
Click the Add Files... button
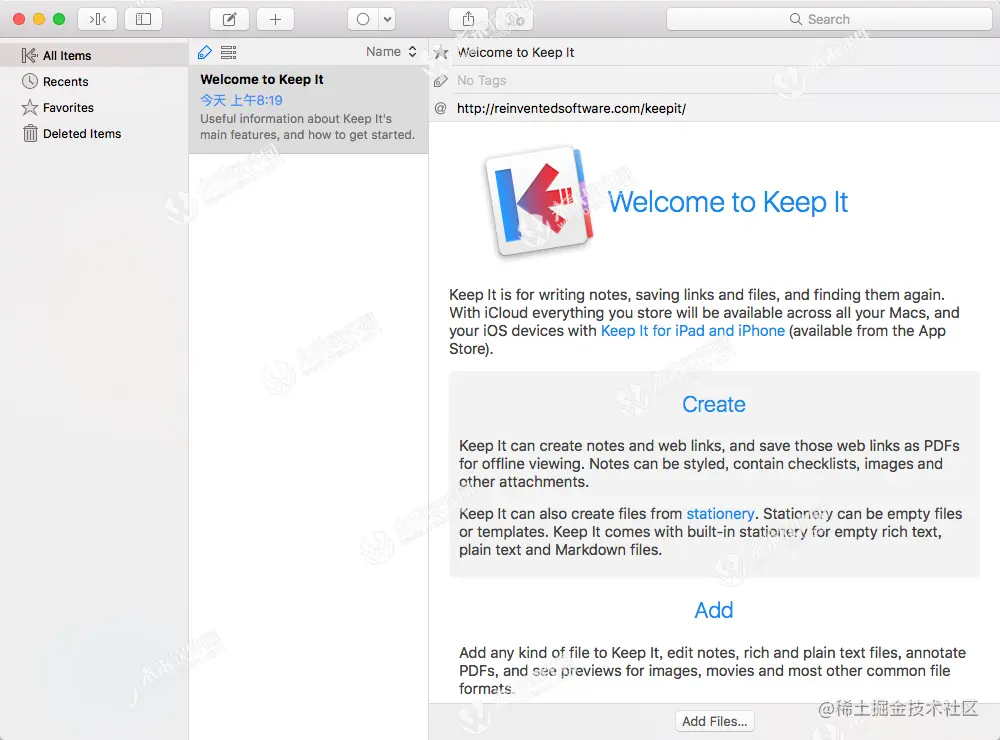tap(714, 722)
